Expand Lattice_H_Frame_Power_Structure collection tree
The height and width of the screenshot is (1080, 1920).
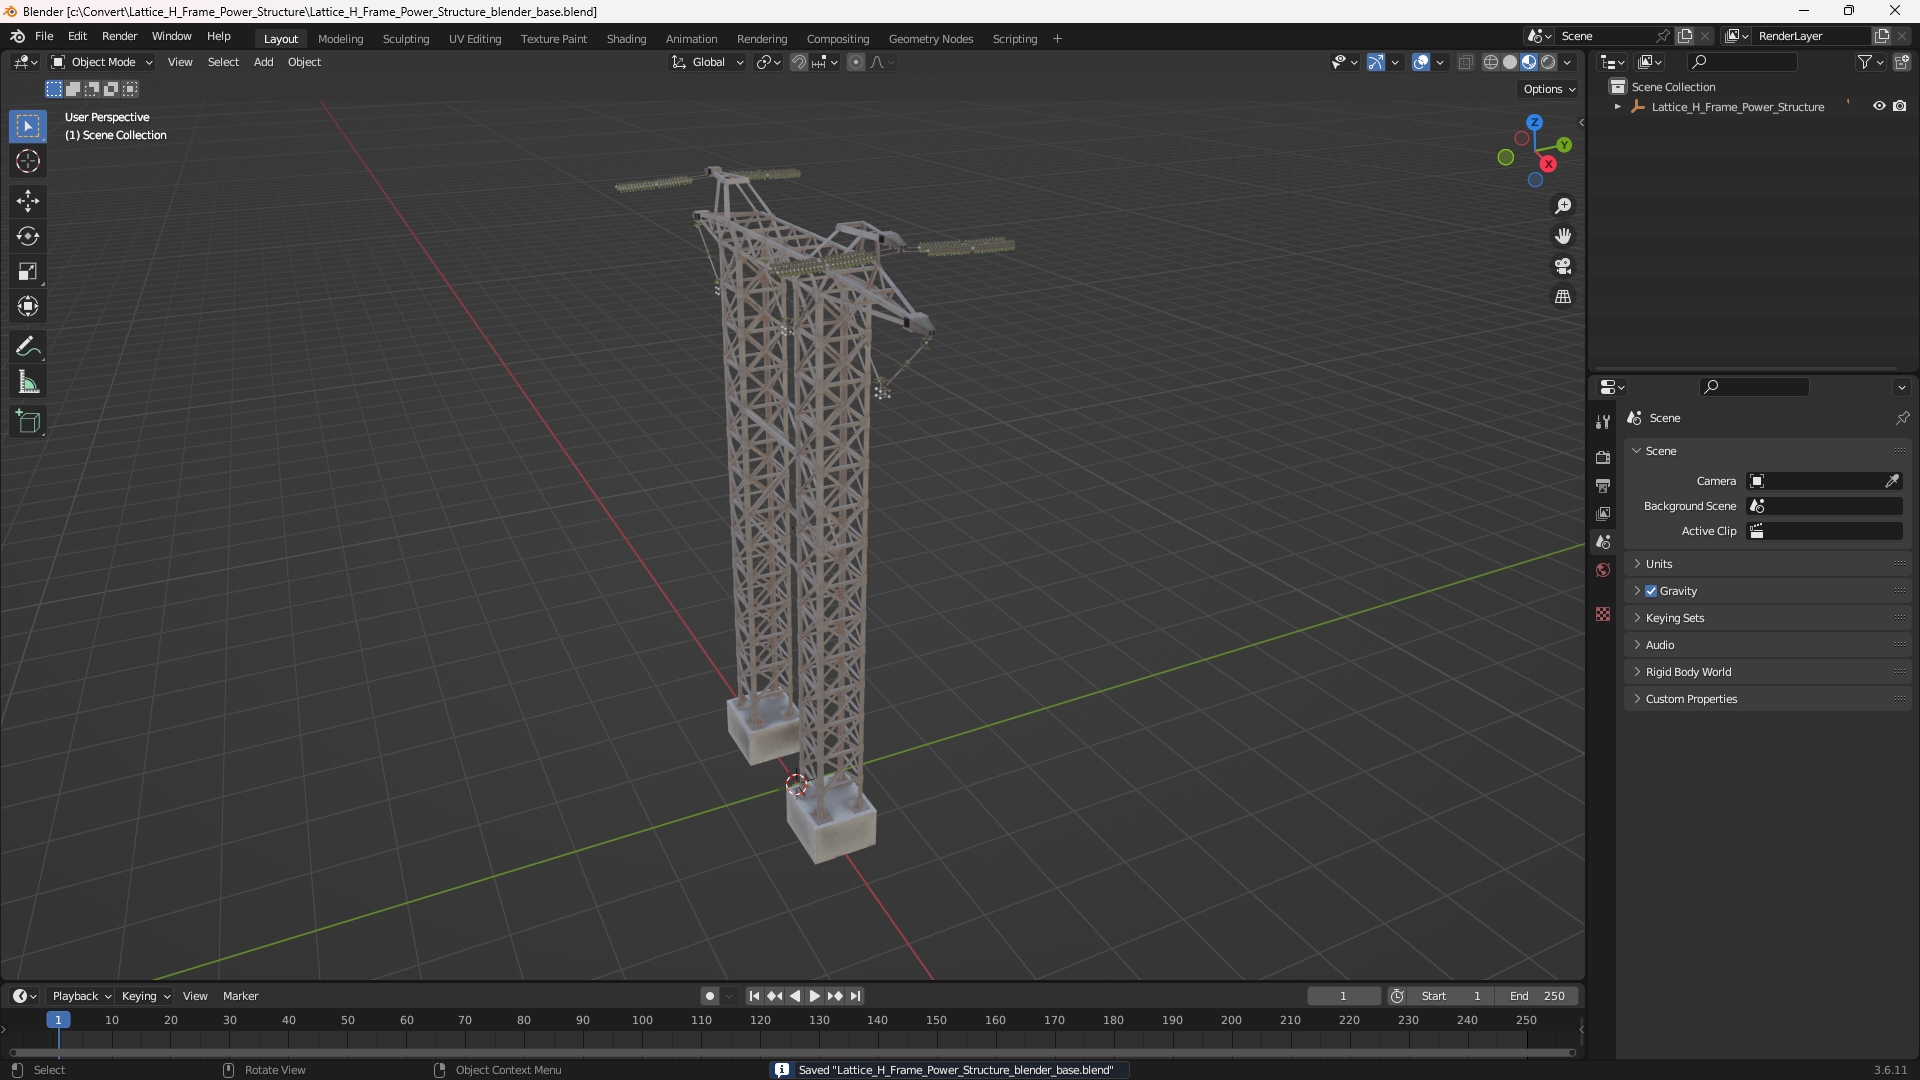[x=1618, y=107]
